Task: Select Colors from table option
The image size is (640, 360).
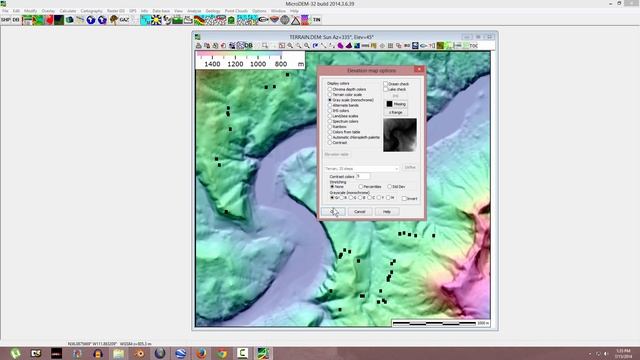Action: click(344, 132)
